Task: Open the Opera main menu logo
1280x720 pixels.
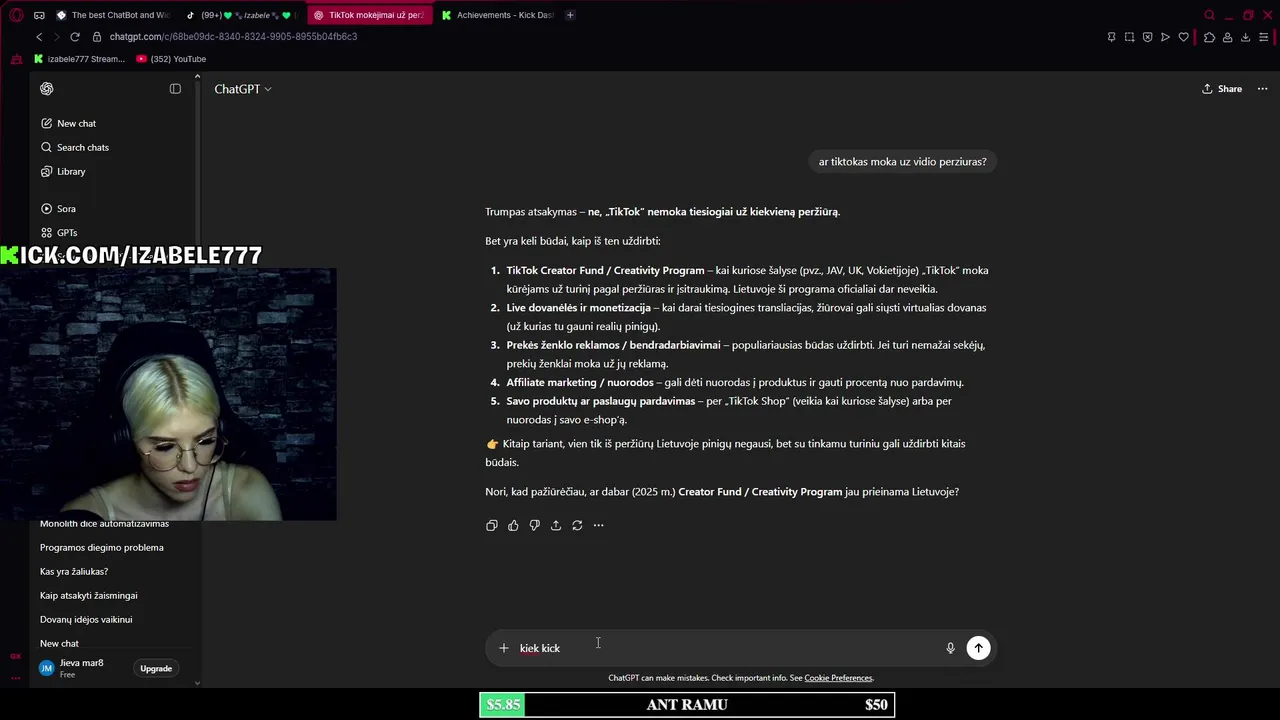Action: [16, 15]
